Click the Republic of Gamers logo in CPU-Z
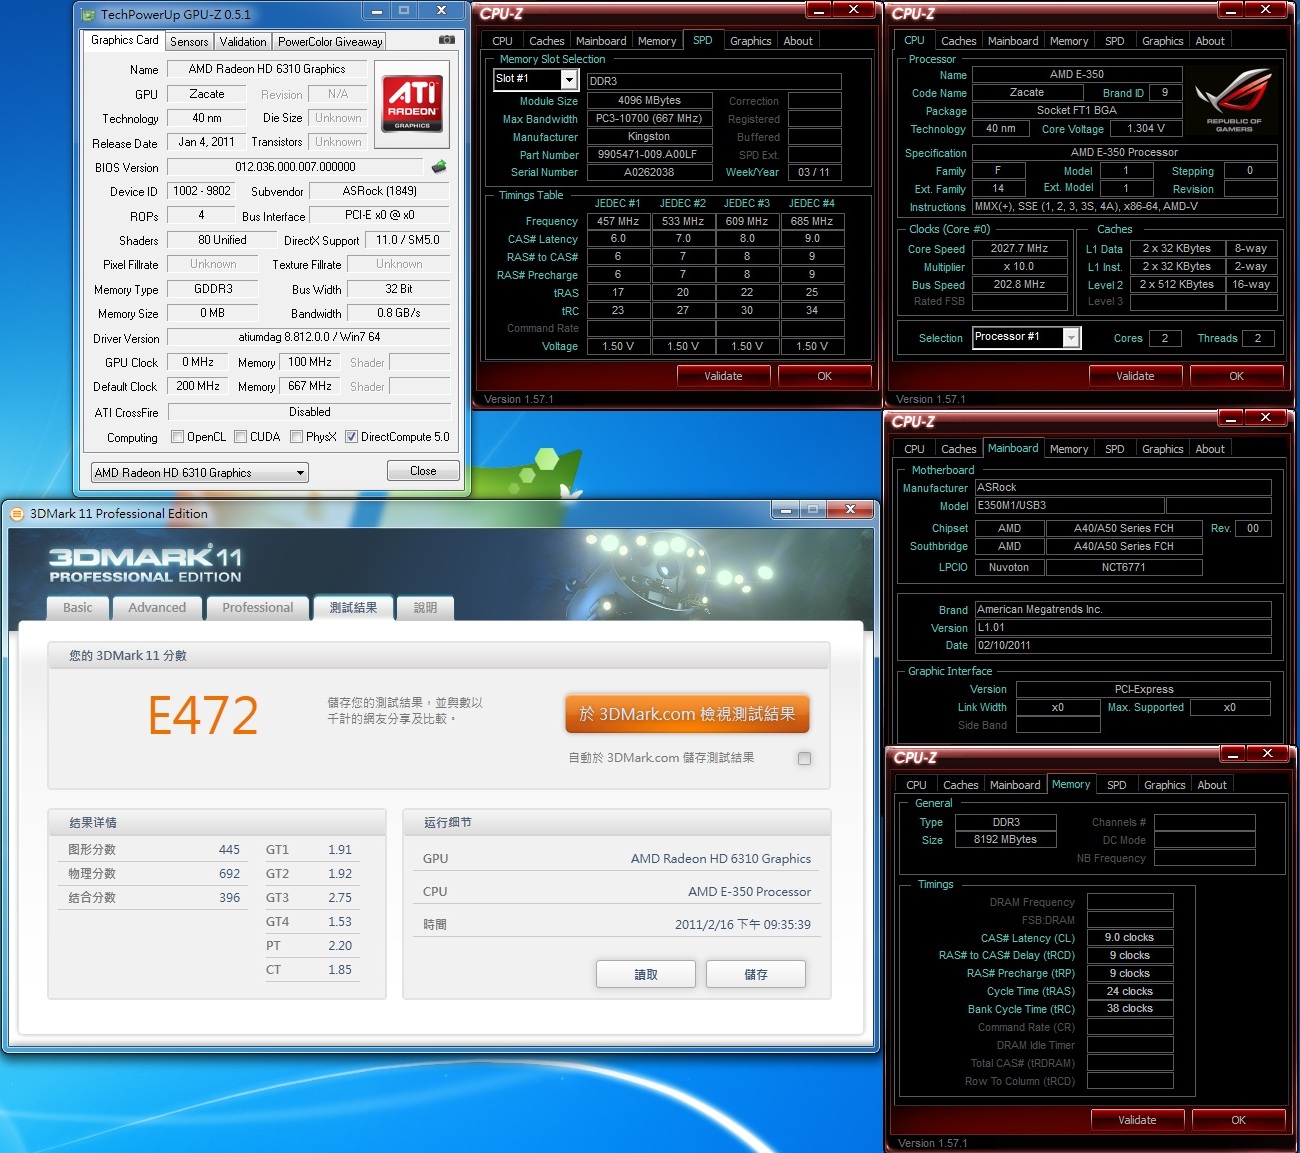 (x=1233, y=101)
